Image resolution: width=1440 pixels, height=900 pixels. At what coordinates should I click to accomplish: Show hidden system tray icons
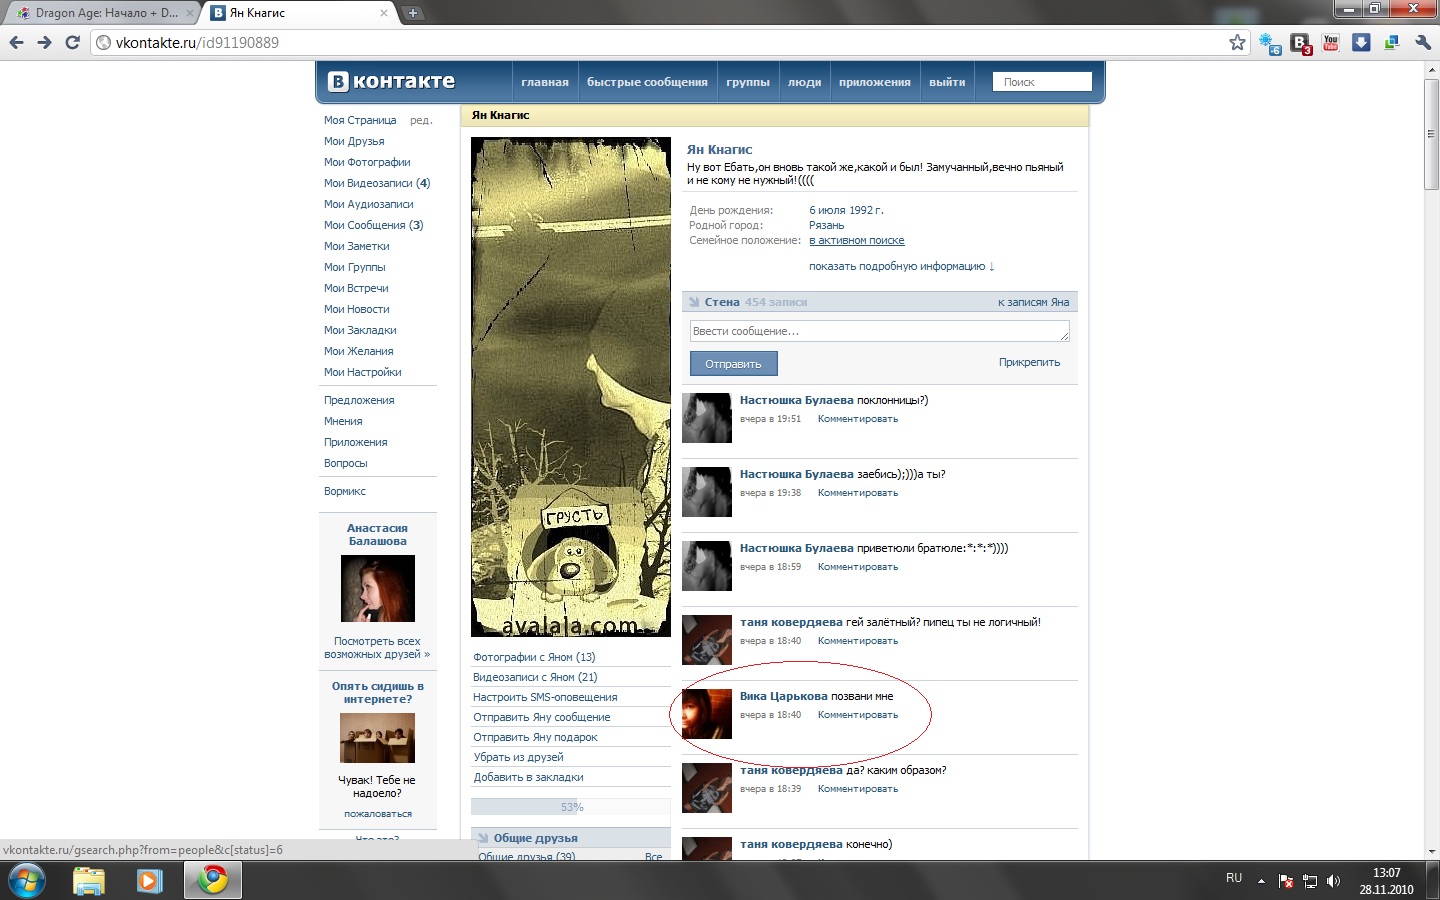click(x=1261, y=881)
